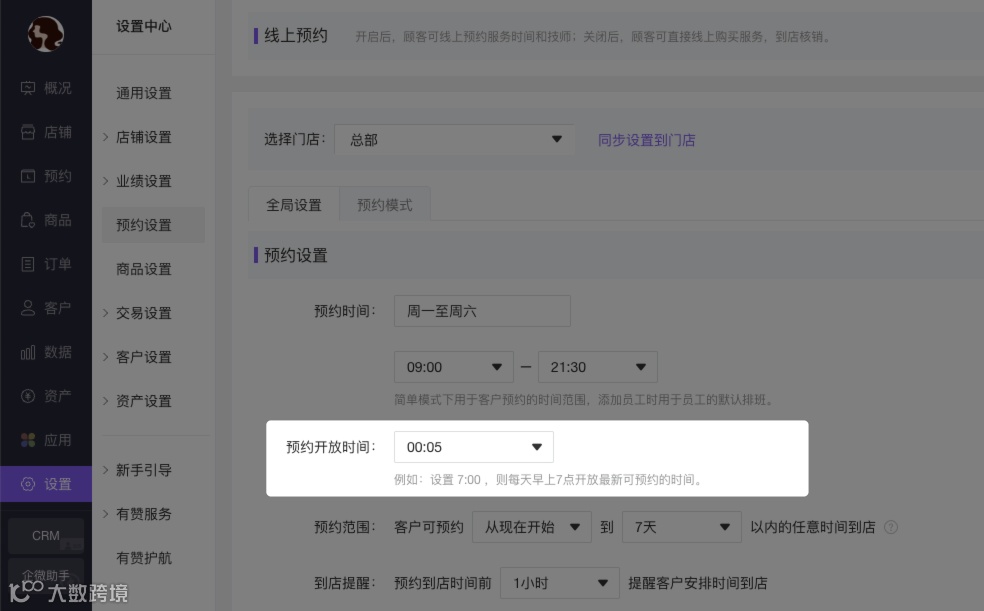Image resolution: width=984 pixels, height=611 pixels.
Task: Open the 从现在开始 range dropdown
Action: tap(532, 527)
